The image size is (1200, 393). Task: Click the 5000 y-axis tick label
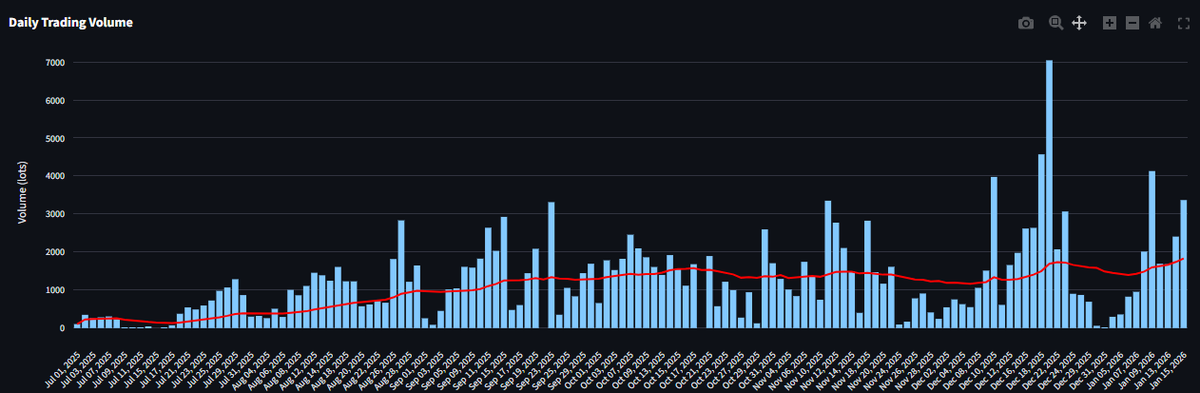pyautogui.click(x=55, y=138)
